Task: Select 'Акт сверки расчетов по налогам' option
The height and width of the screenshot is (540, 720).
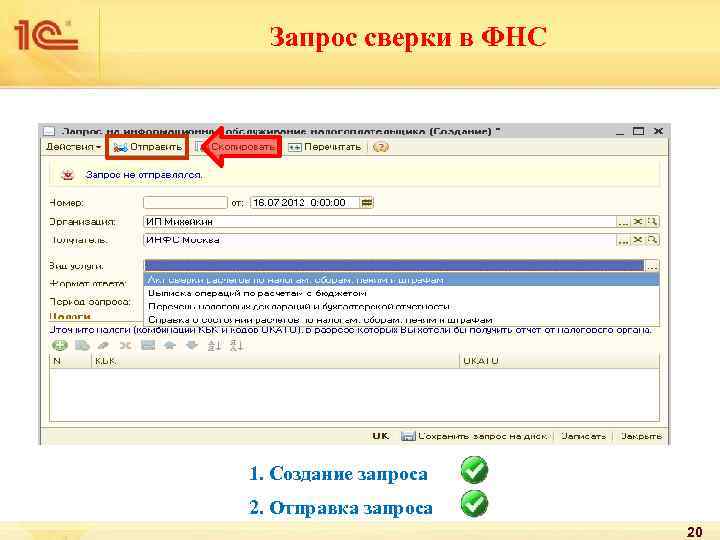Action: 401,280
